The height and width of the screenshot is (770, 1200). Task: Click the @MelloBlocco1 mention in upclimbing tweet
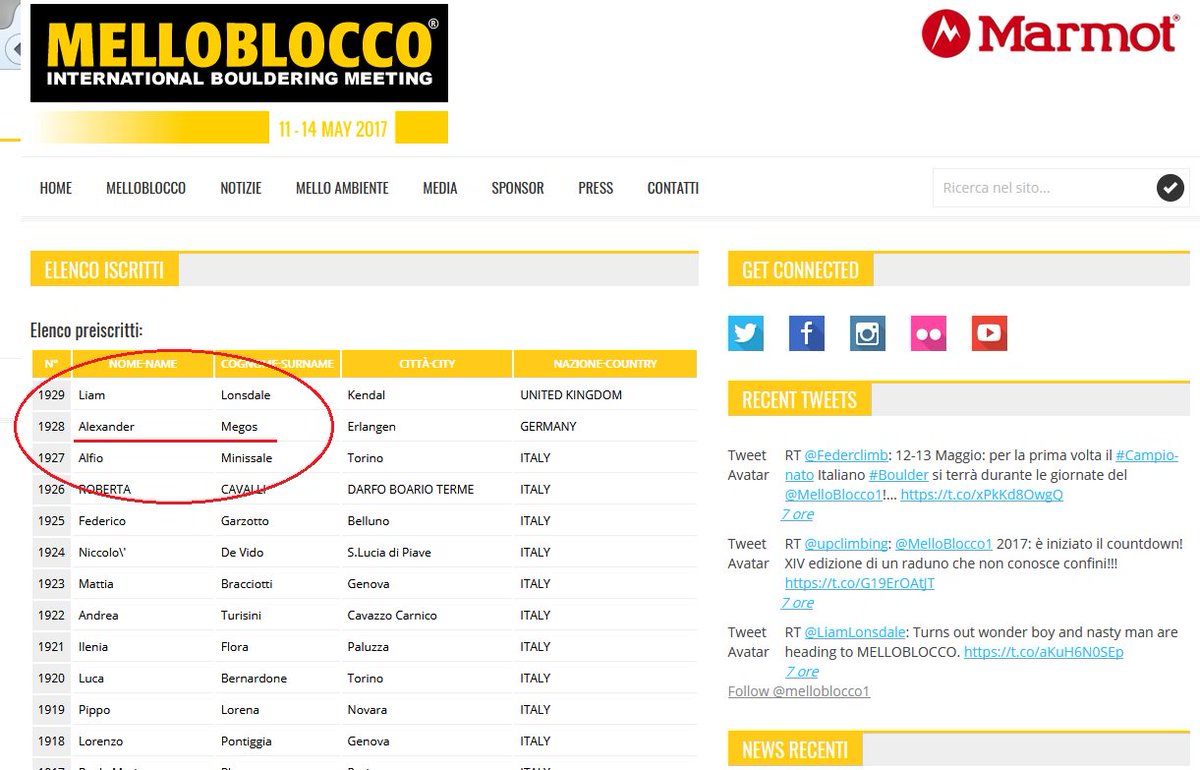[x=943, y=544]
